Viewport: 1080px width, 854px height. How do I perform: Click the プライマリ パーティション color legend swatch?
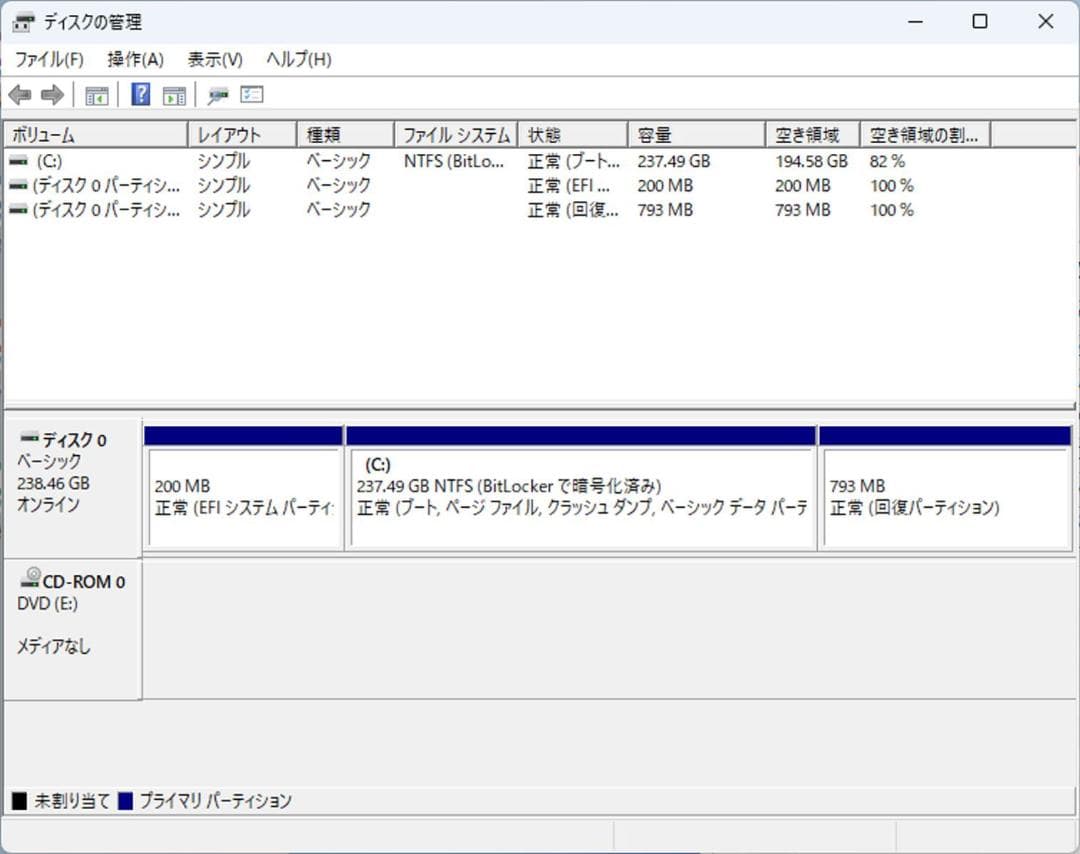pyautogui.click(x=124, y=800)
